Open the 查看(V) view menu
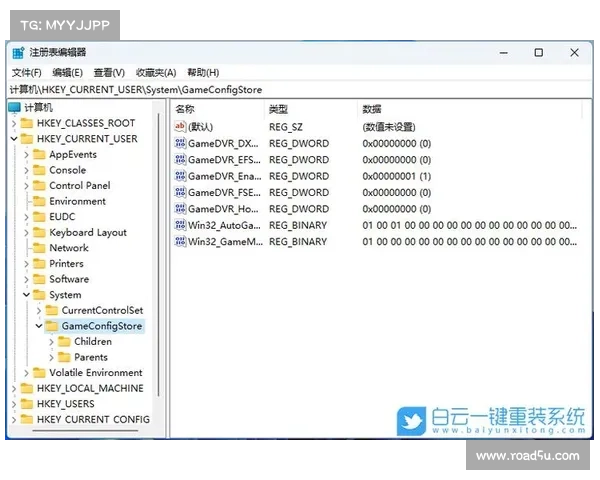600x480 pixels. (x=108, y=72)
